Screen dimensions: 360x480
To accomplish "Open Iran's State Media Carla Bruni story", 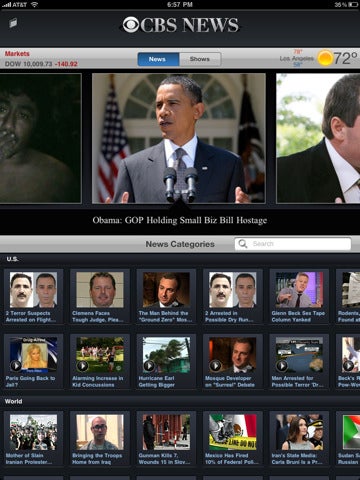I will [x=299, y=438].
